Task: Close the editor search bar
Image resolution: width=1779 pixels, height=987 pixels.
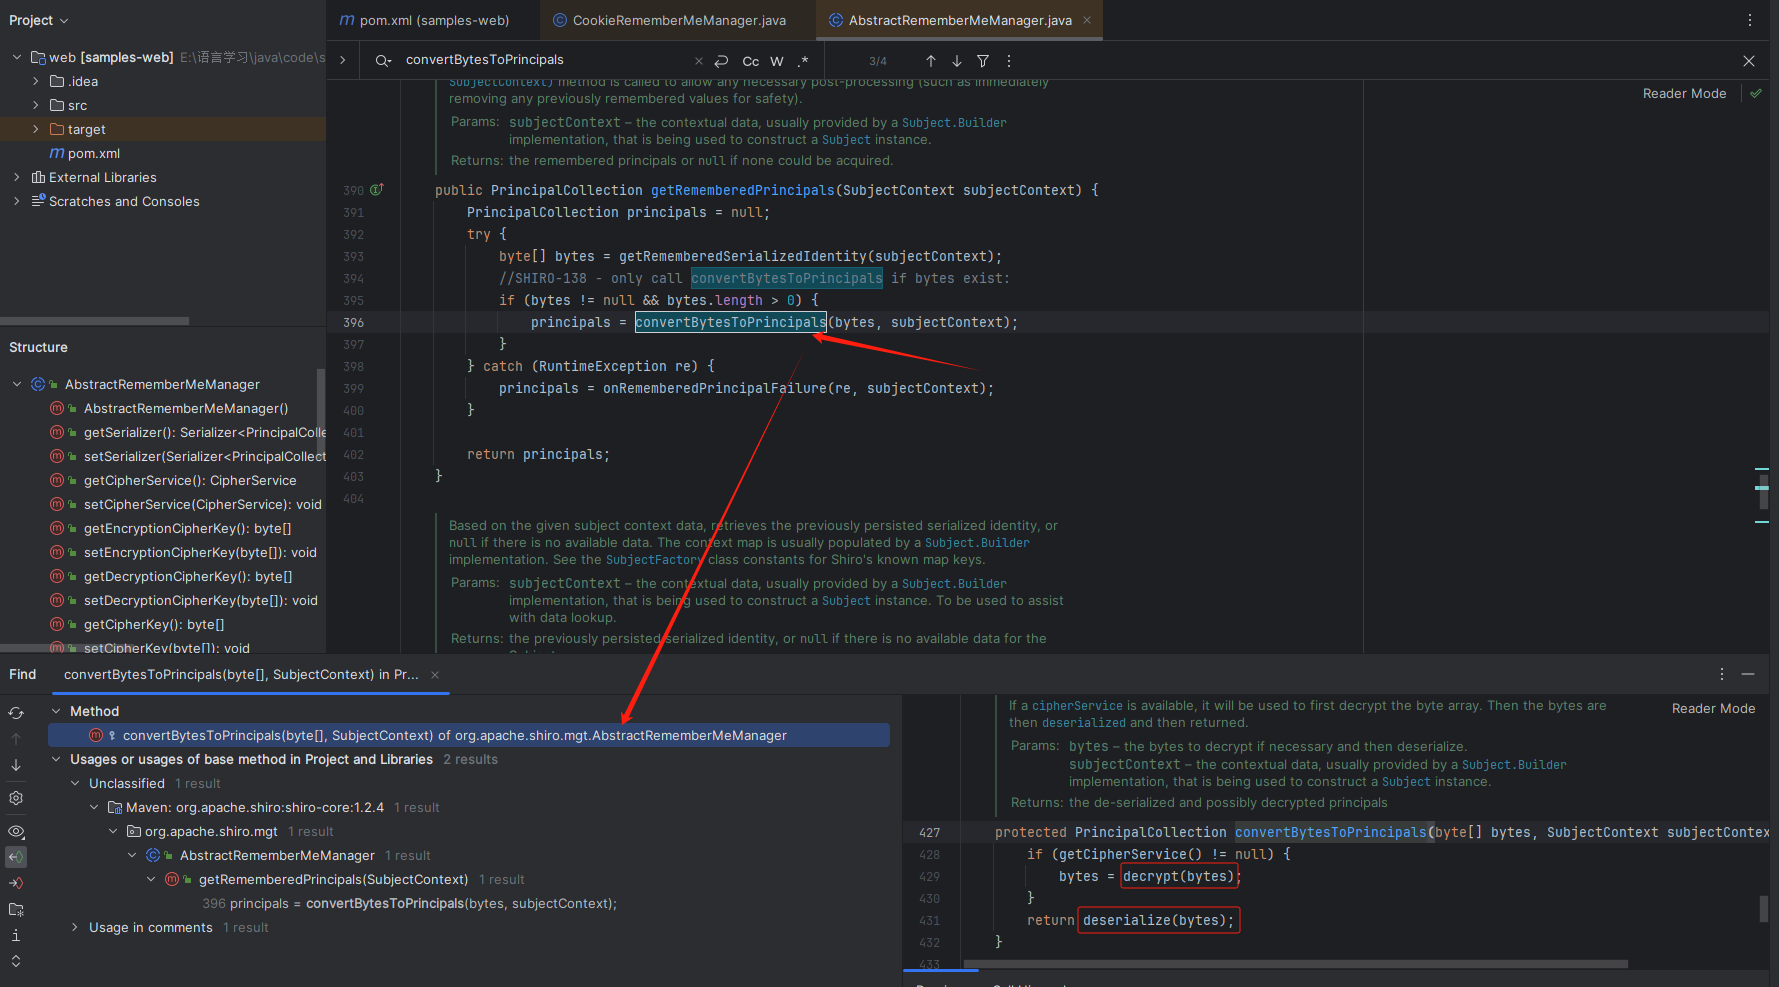Action: 1749,61
